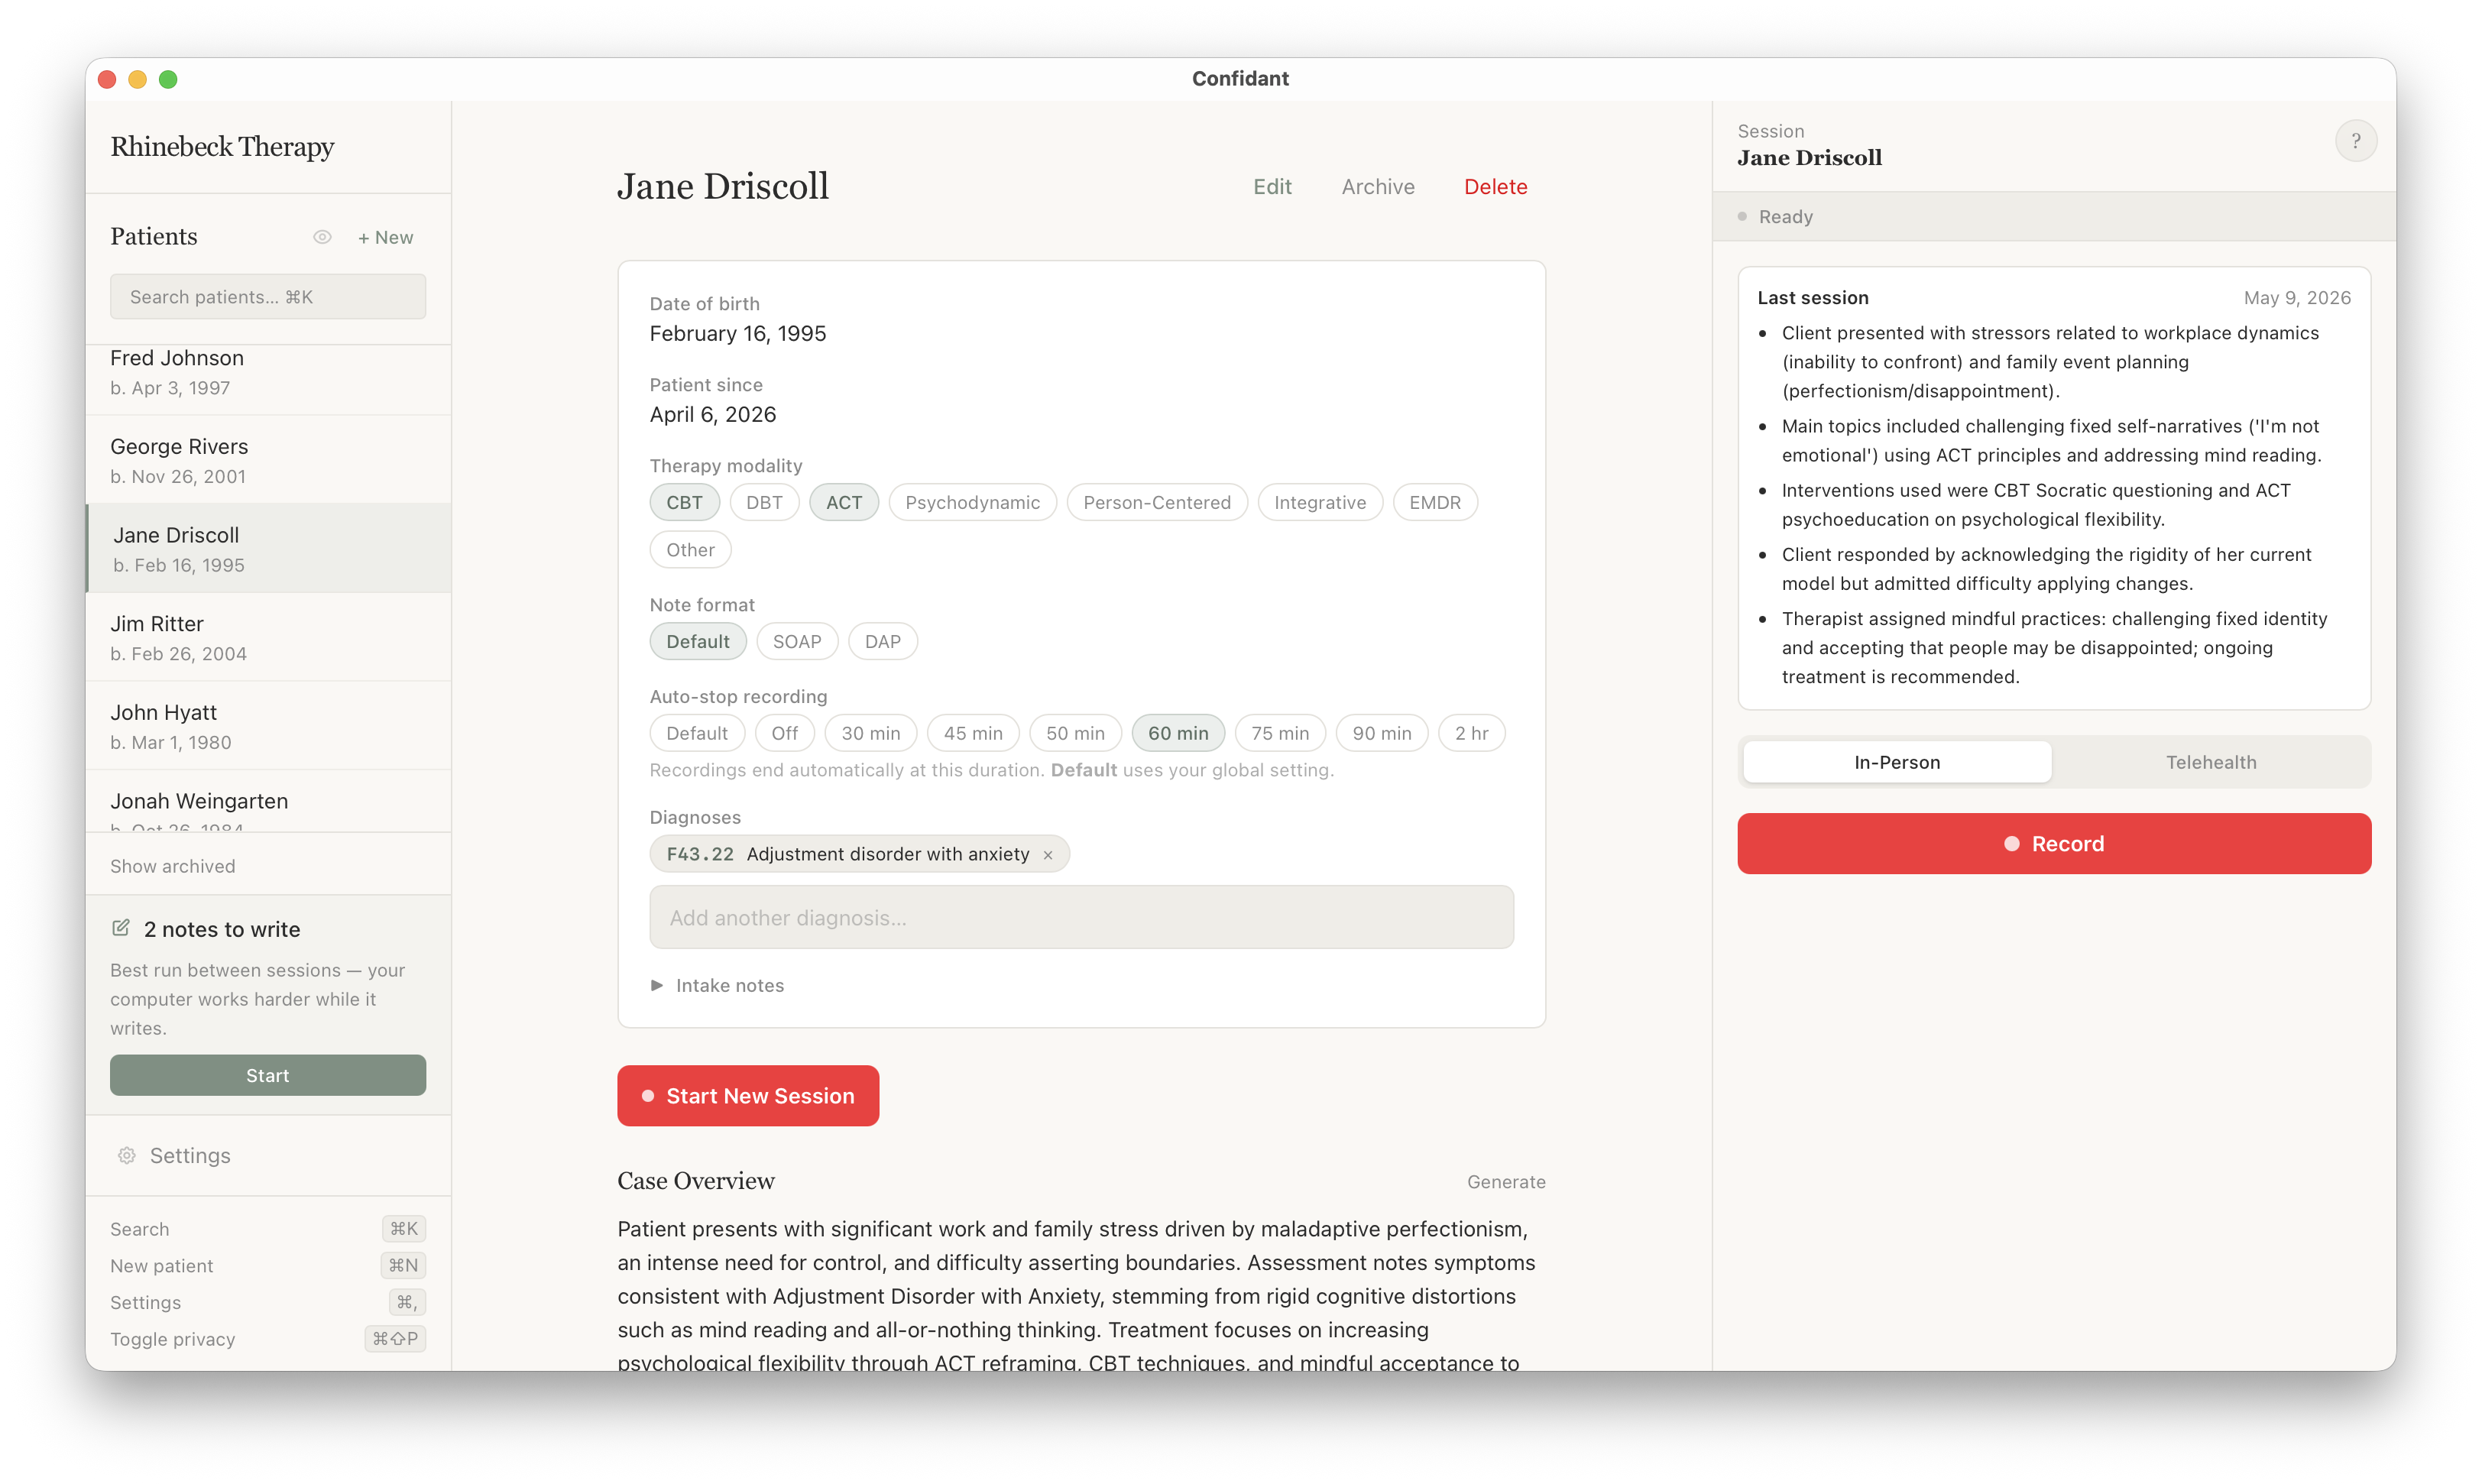2482x1484 pixels.
Task: Toggle patient privacy eye icon
Action: tap(322, 237)
